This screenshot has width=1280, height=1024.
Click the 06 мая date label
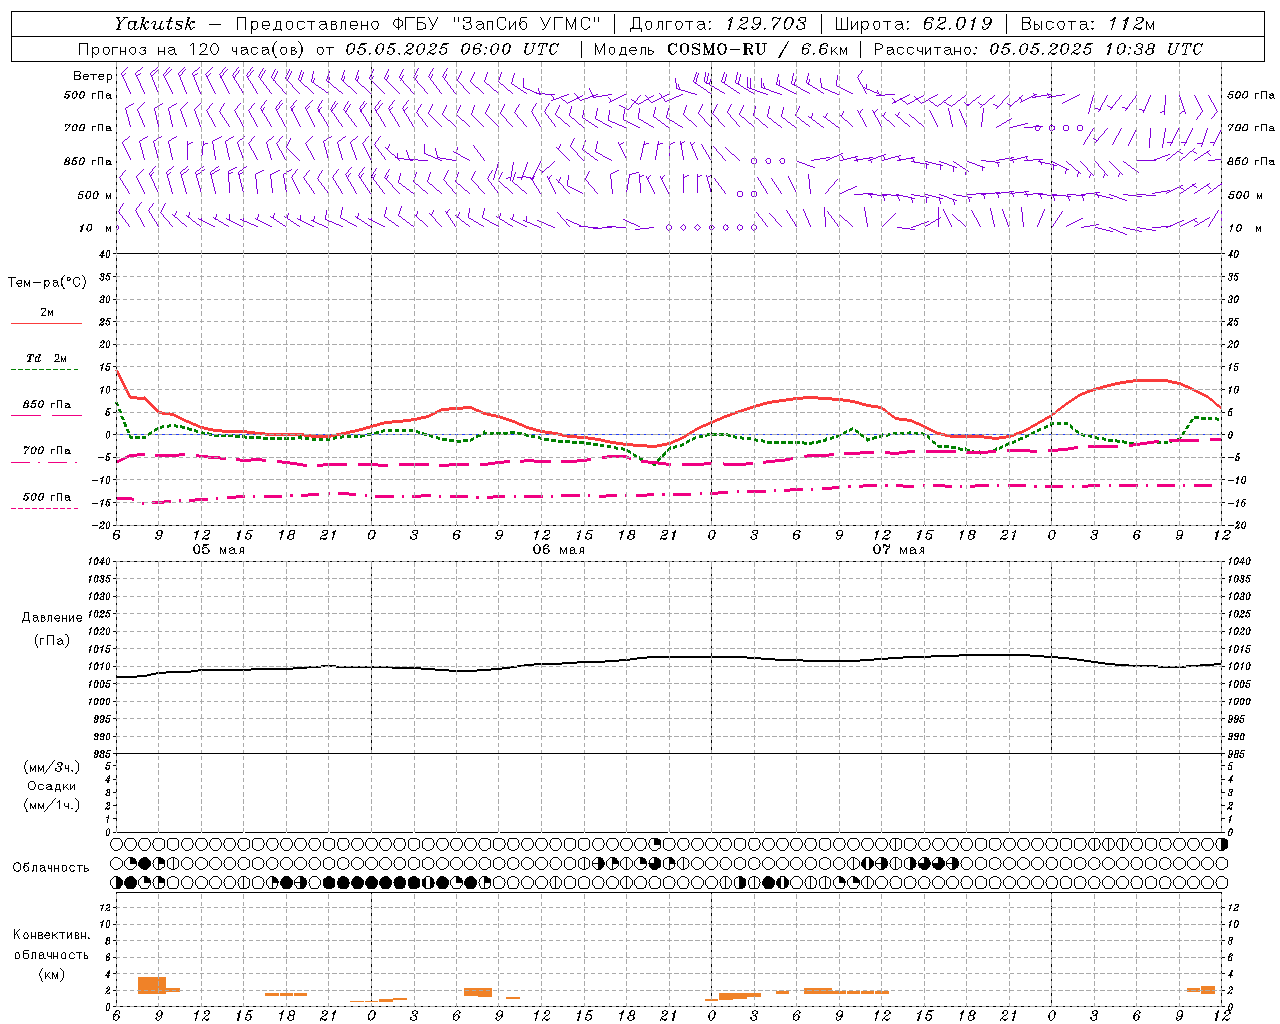pos(559,550)
